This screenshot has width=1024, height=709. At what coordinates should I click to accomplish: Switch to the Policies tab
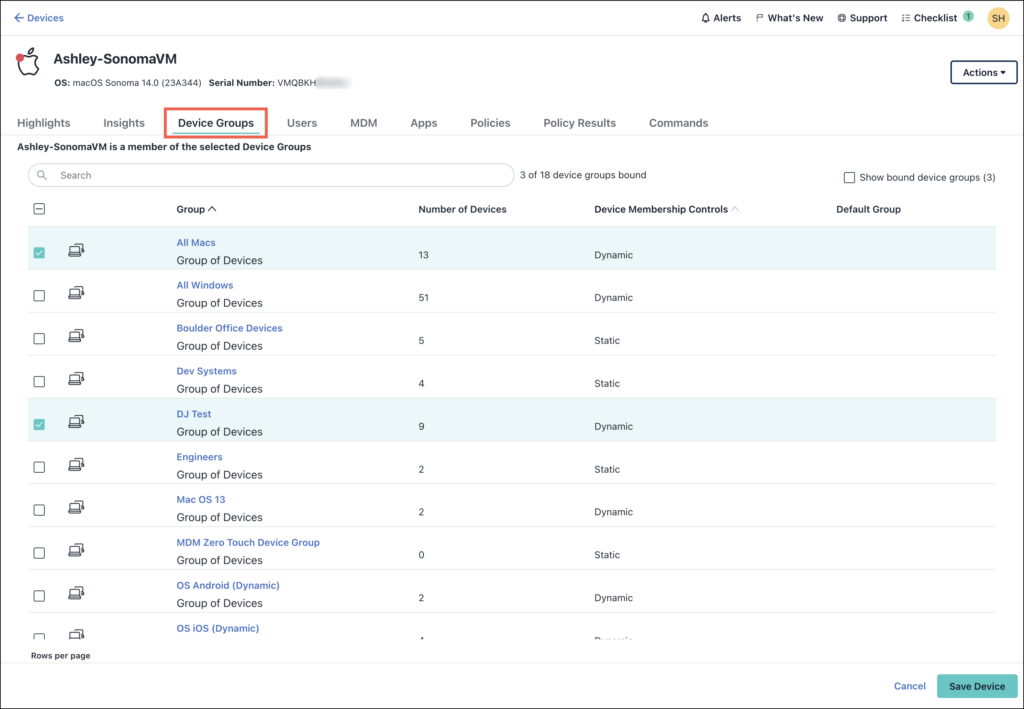point(490,123)
